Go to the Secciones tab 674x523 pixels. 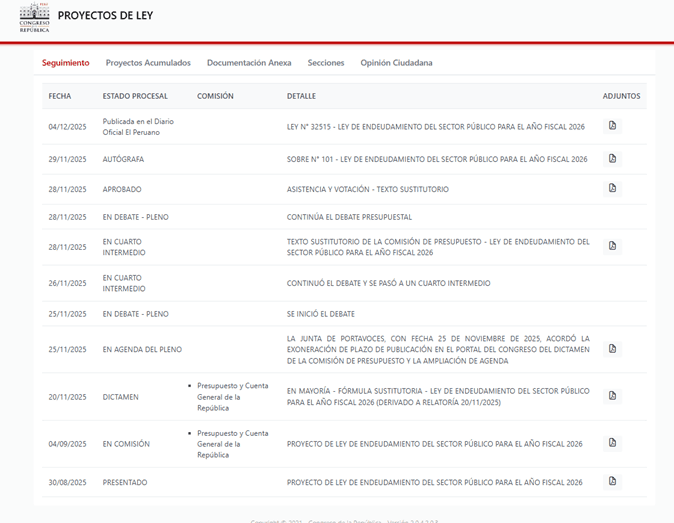click(326, 63)
